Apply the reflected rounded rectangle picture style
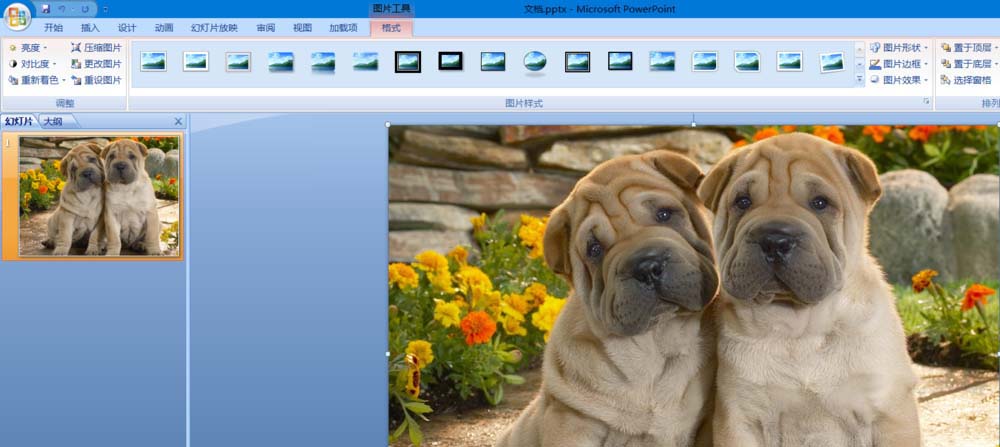Screen dimensions: 1000x447 click(323, 62)
